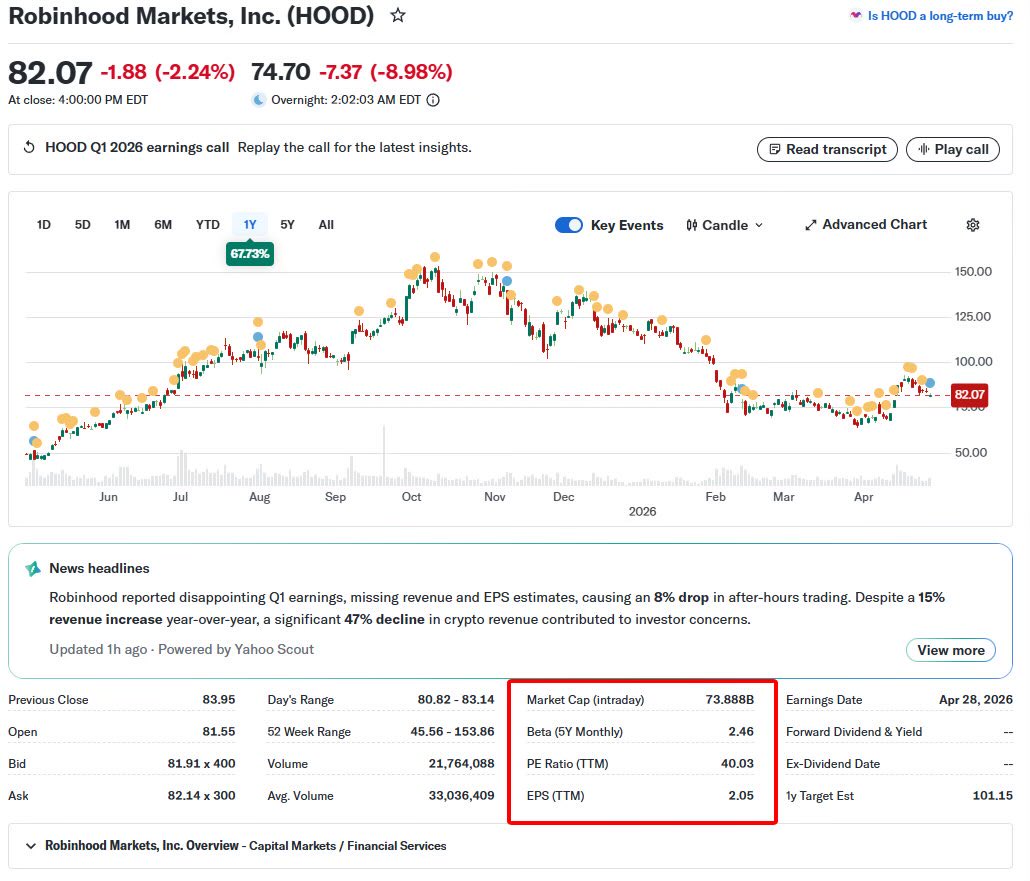Select the 1D time range
The width and height of the screenshot is (1030, 881).
click(x=43, y=225)
